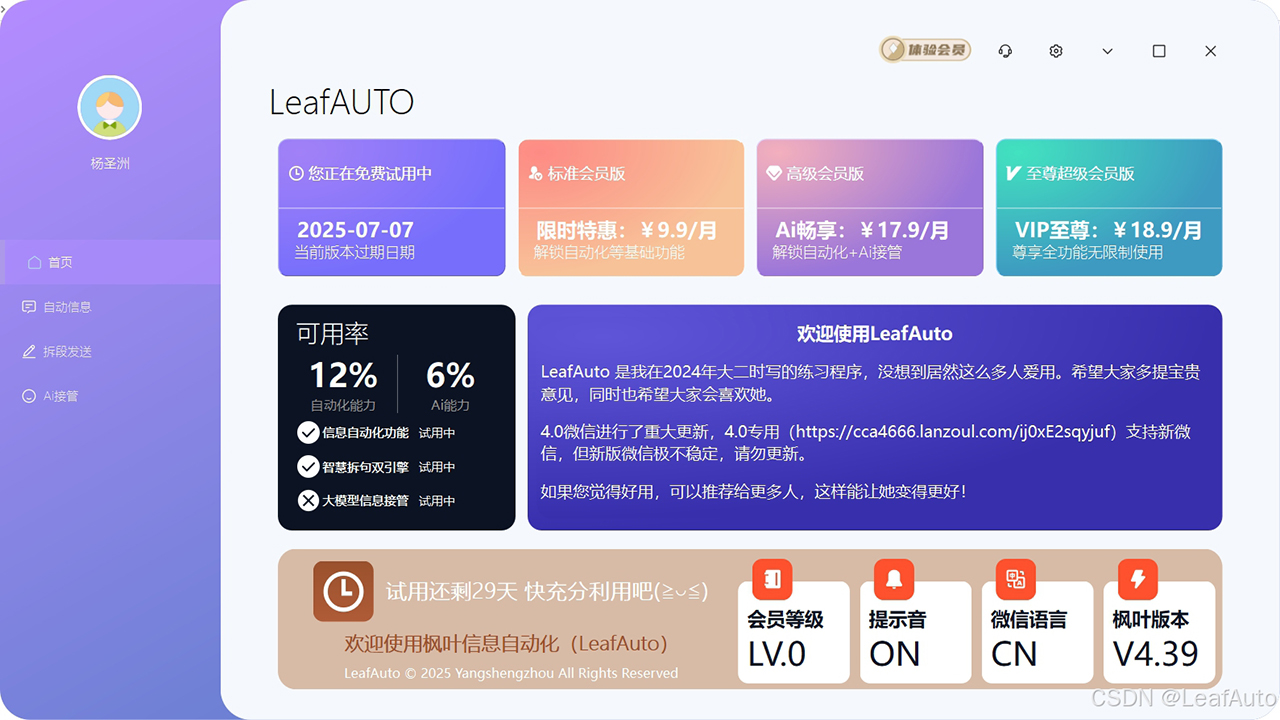1280x720 pixels.
Task: Click the 提示音 bell icon
Action: 892,579
